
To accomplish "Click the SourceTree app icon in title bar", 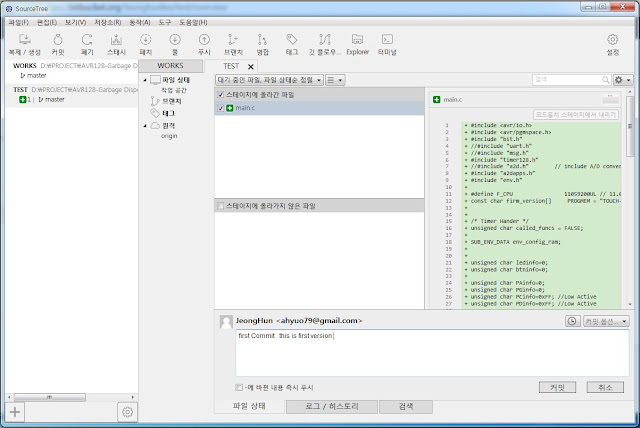I will [9, 8].
